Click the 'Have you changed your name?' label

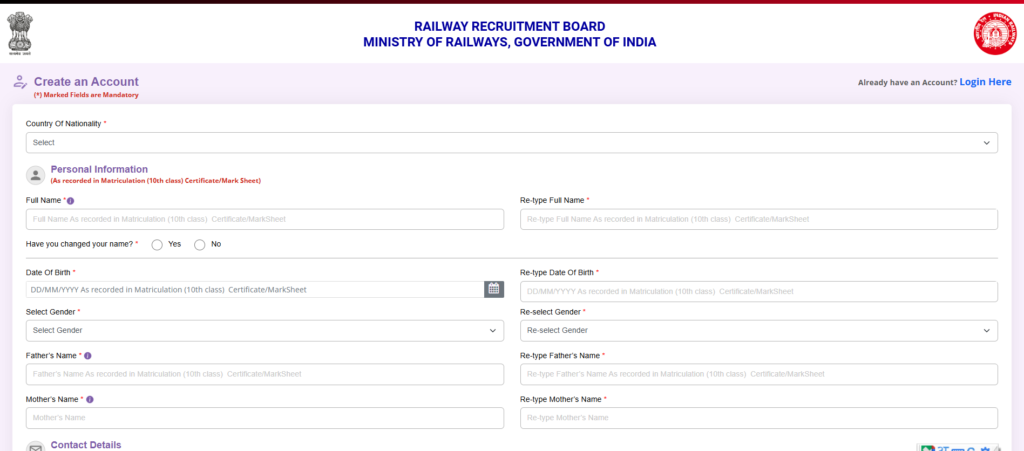point(82,244)
